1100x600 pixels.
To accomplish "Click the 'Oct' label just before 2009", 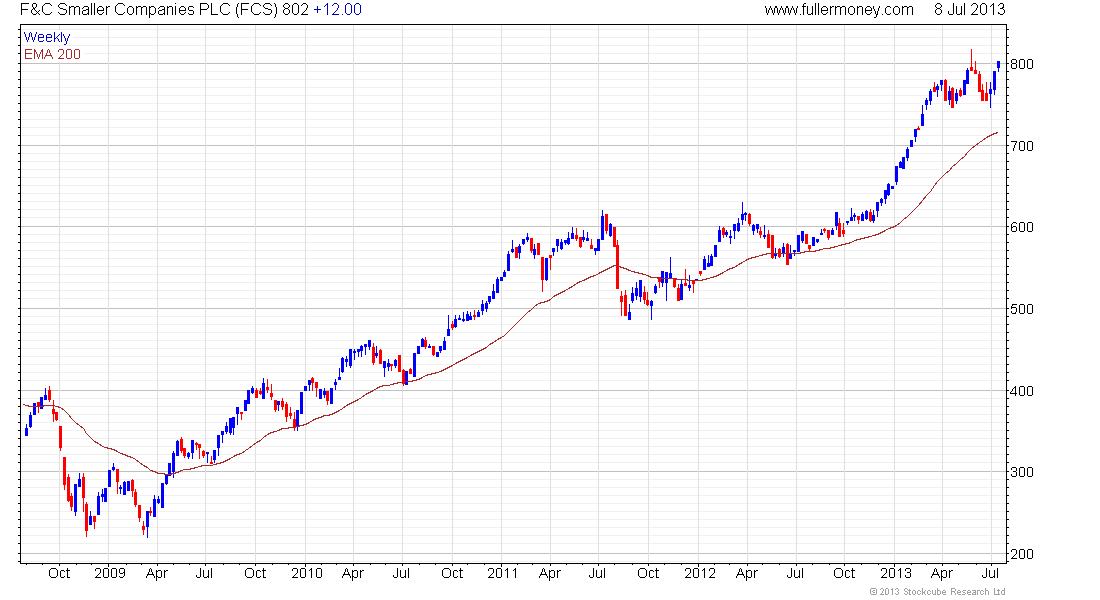I will click(x=59, y=573).
